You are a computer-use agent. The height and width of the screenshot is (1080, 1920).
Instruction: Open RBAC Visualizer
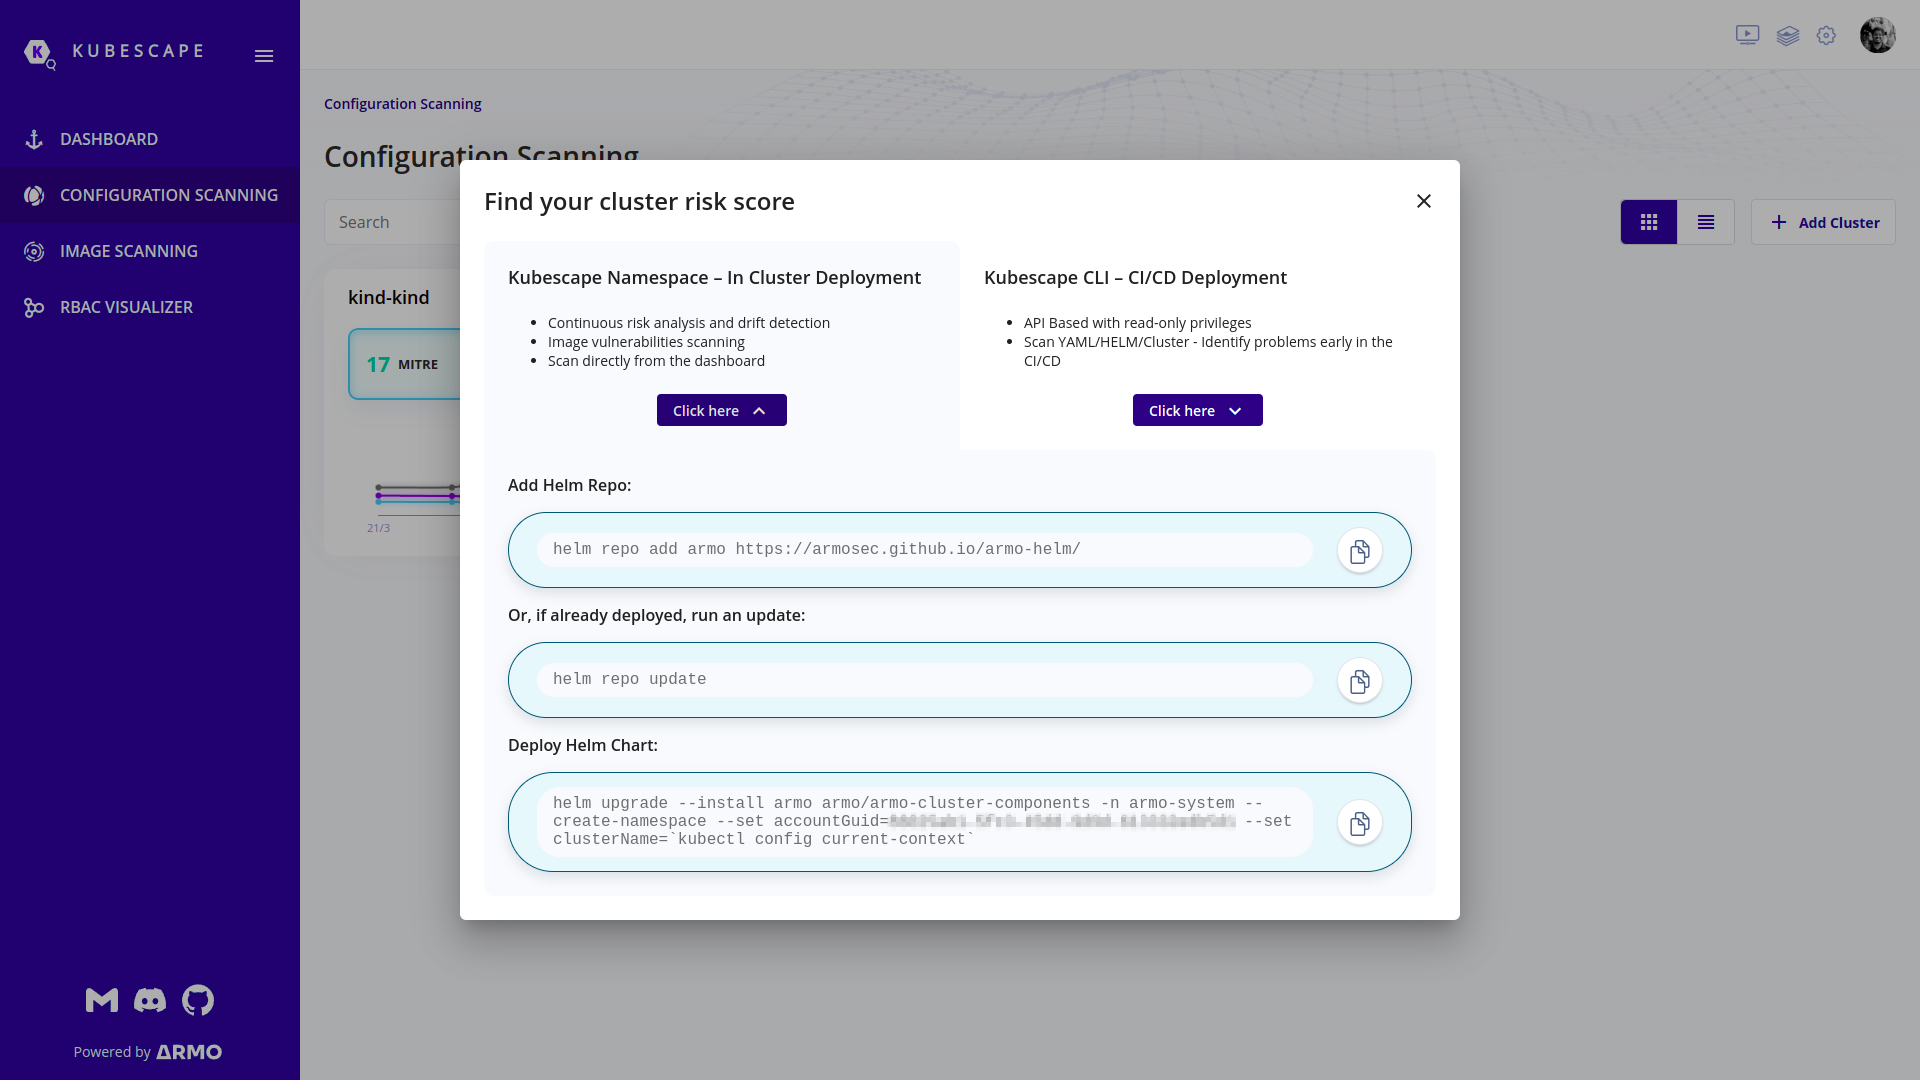coord(150,307)
